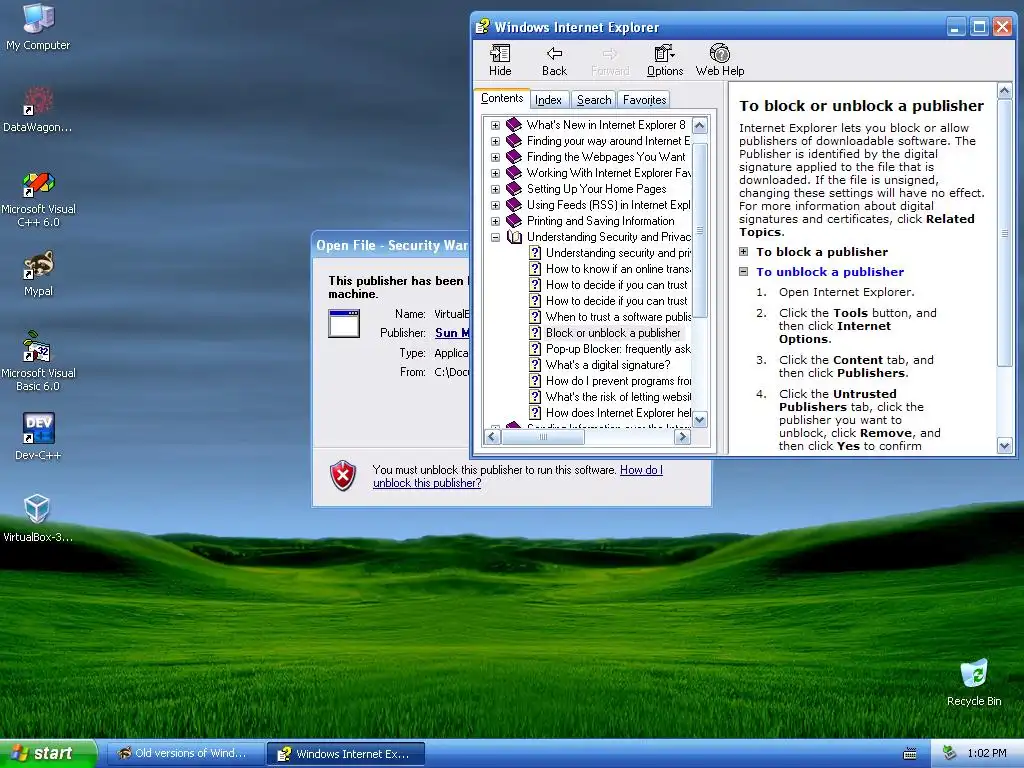Click book icon beside Printing and Saving Information
1024x768 pixels.
pos(514,221)
